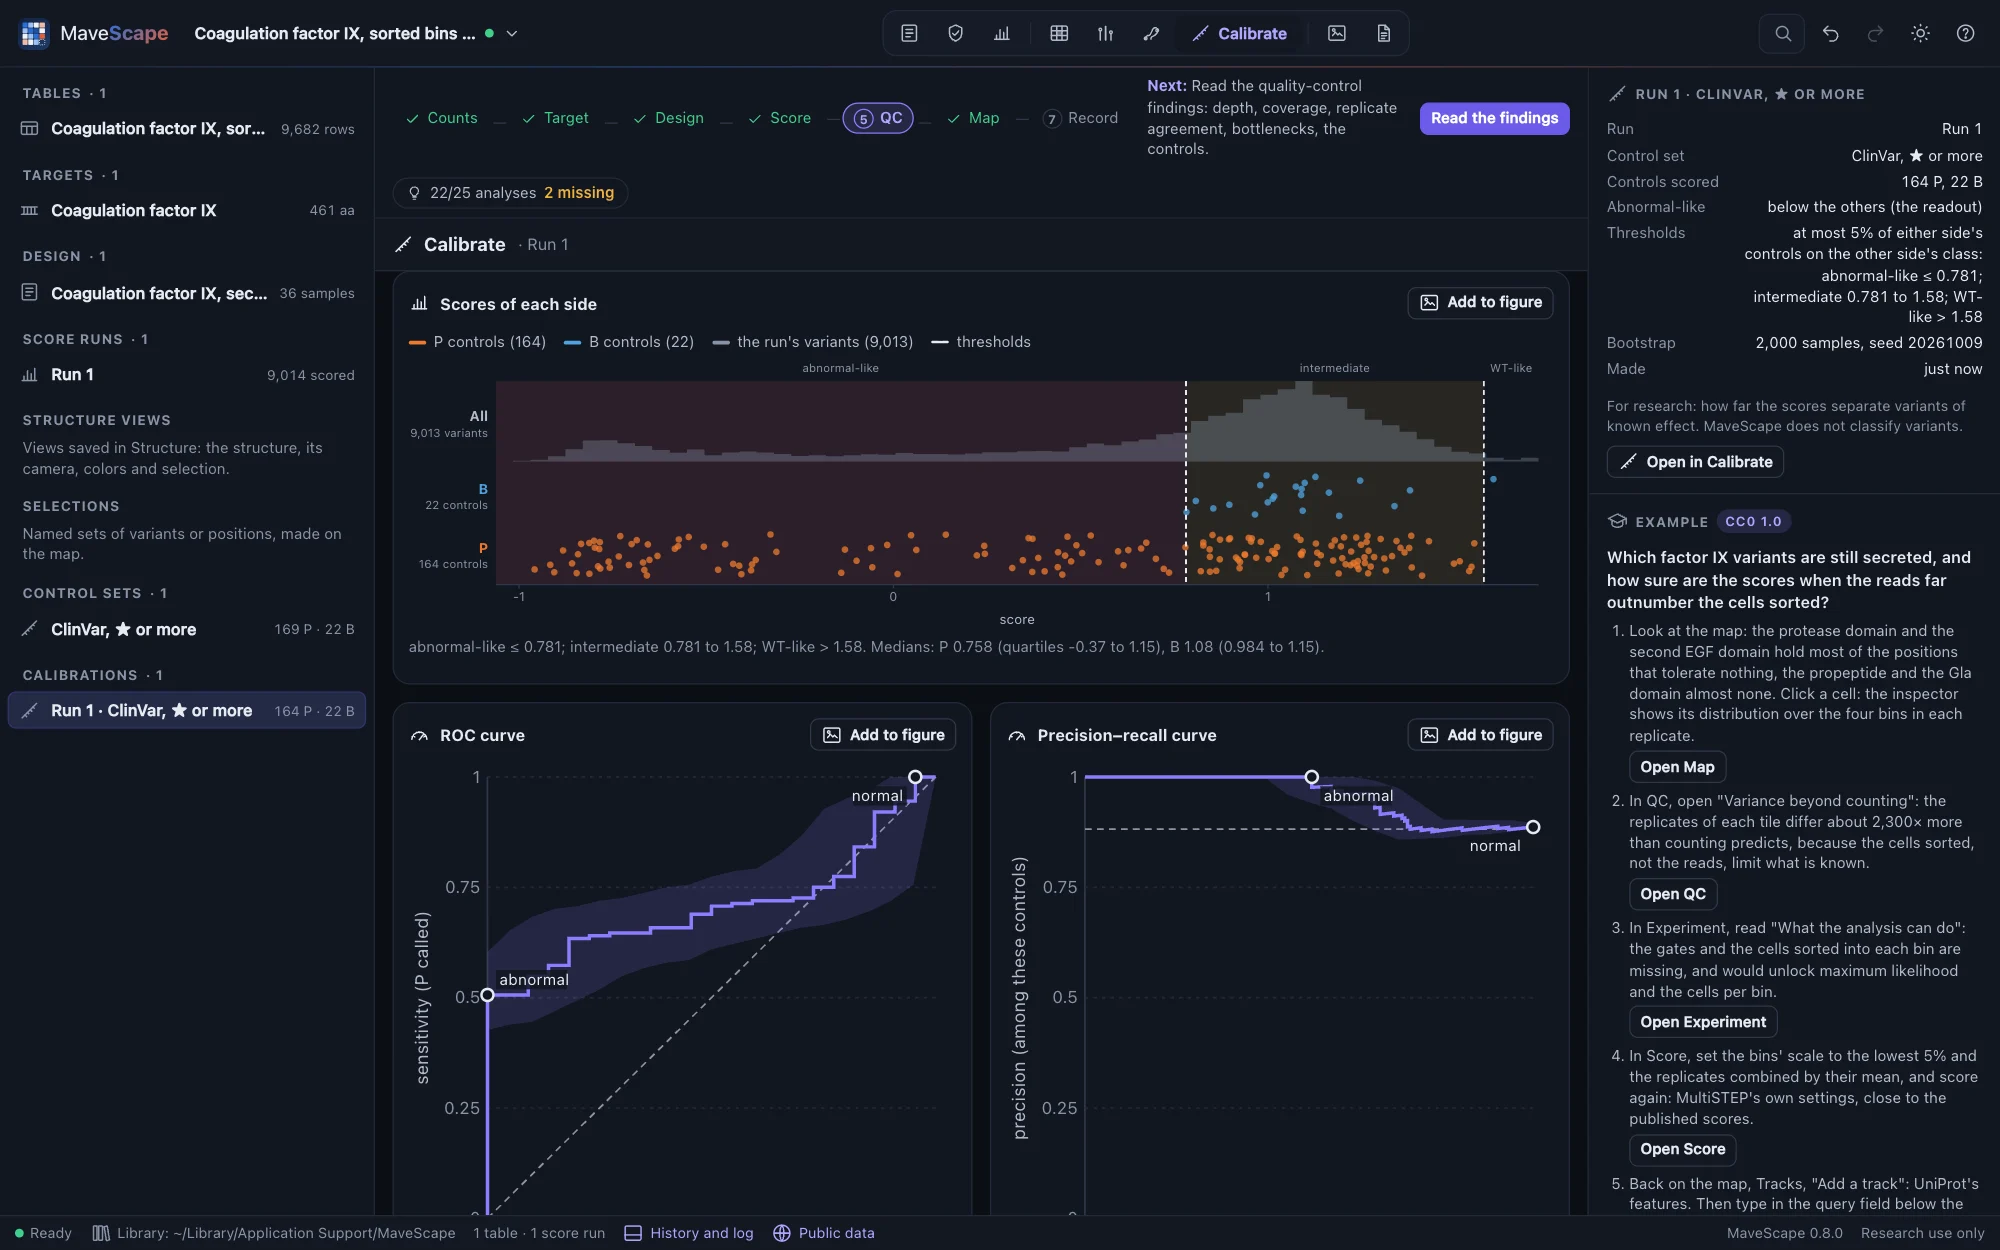
Task: Click the Open Experiment button
Action: pos(1703,1022)
